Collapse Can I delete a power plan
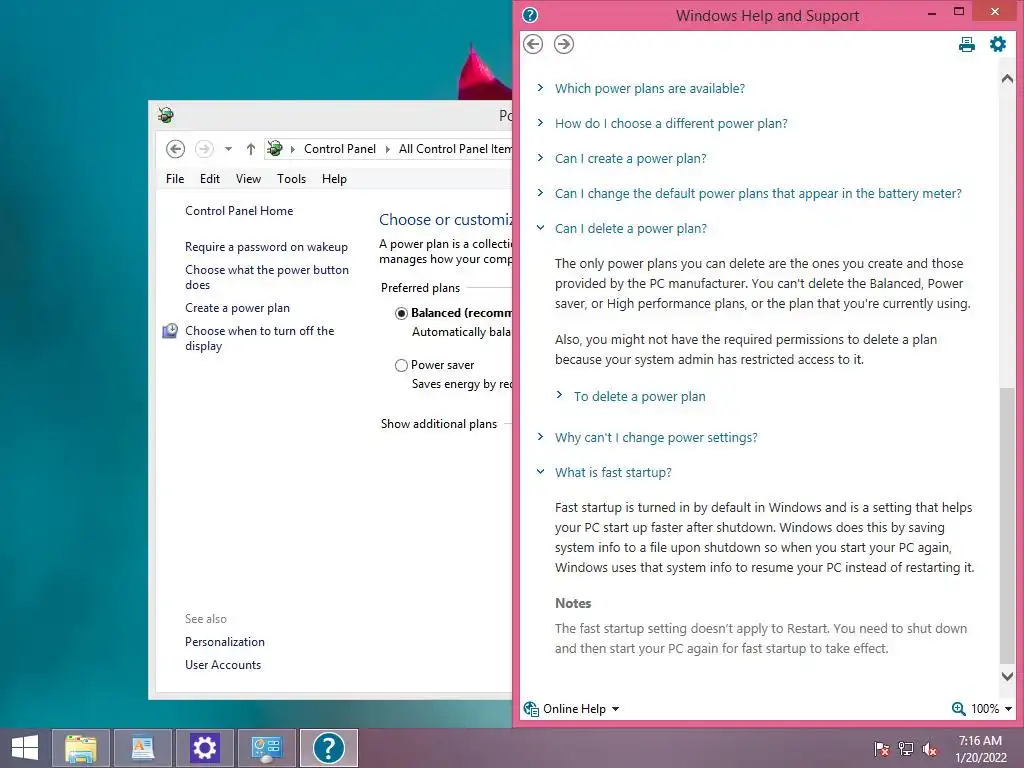 pos(630,229)
